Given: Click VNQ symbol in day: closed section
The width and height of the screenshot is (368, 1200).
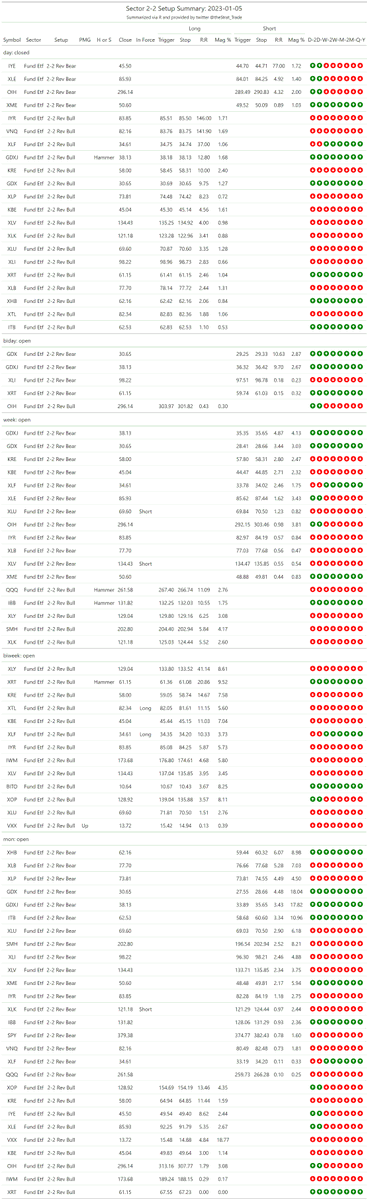Looking at the screenshot, I should coord(11,130).
